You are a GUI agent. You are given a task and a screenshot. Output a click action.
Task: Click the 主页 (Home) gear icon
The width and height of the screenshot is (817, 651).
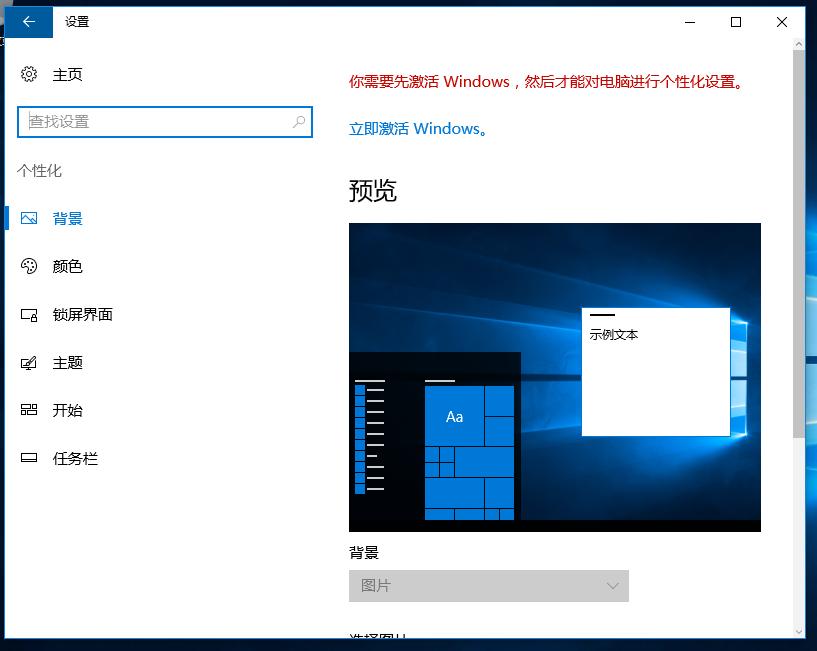[29, 74]
